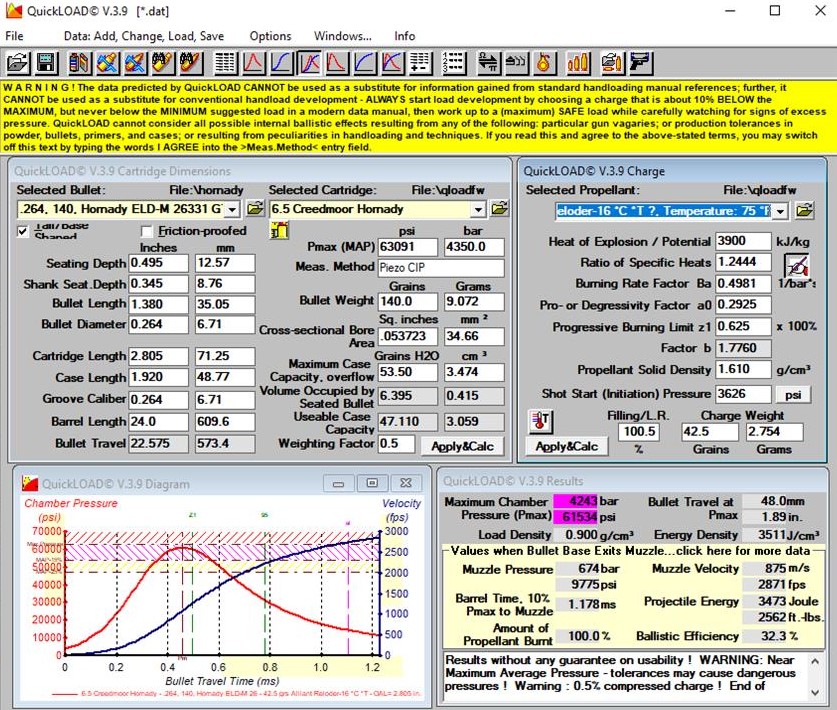
Task: Click the second binoculars bullet search icon
Action: [x=191, y=63]
